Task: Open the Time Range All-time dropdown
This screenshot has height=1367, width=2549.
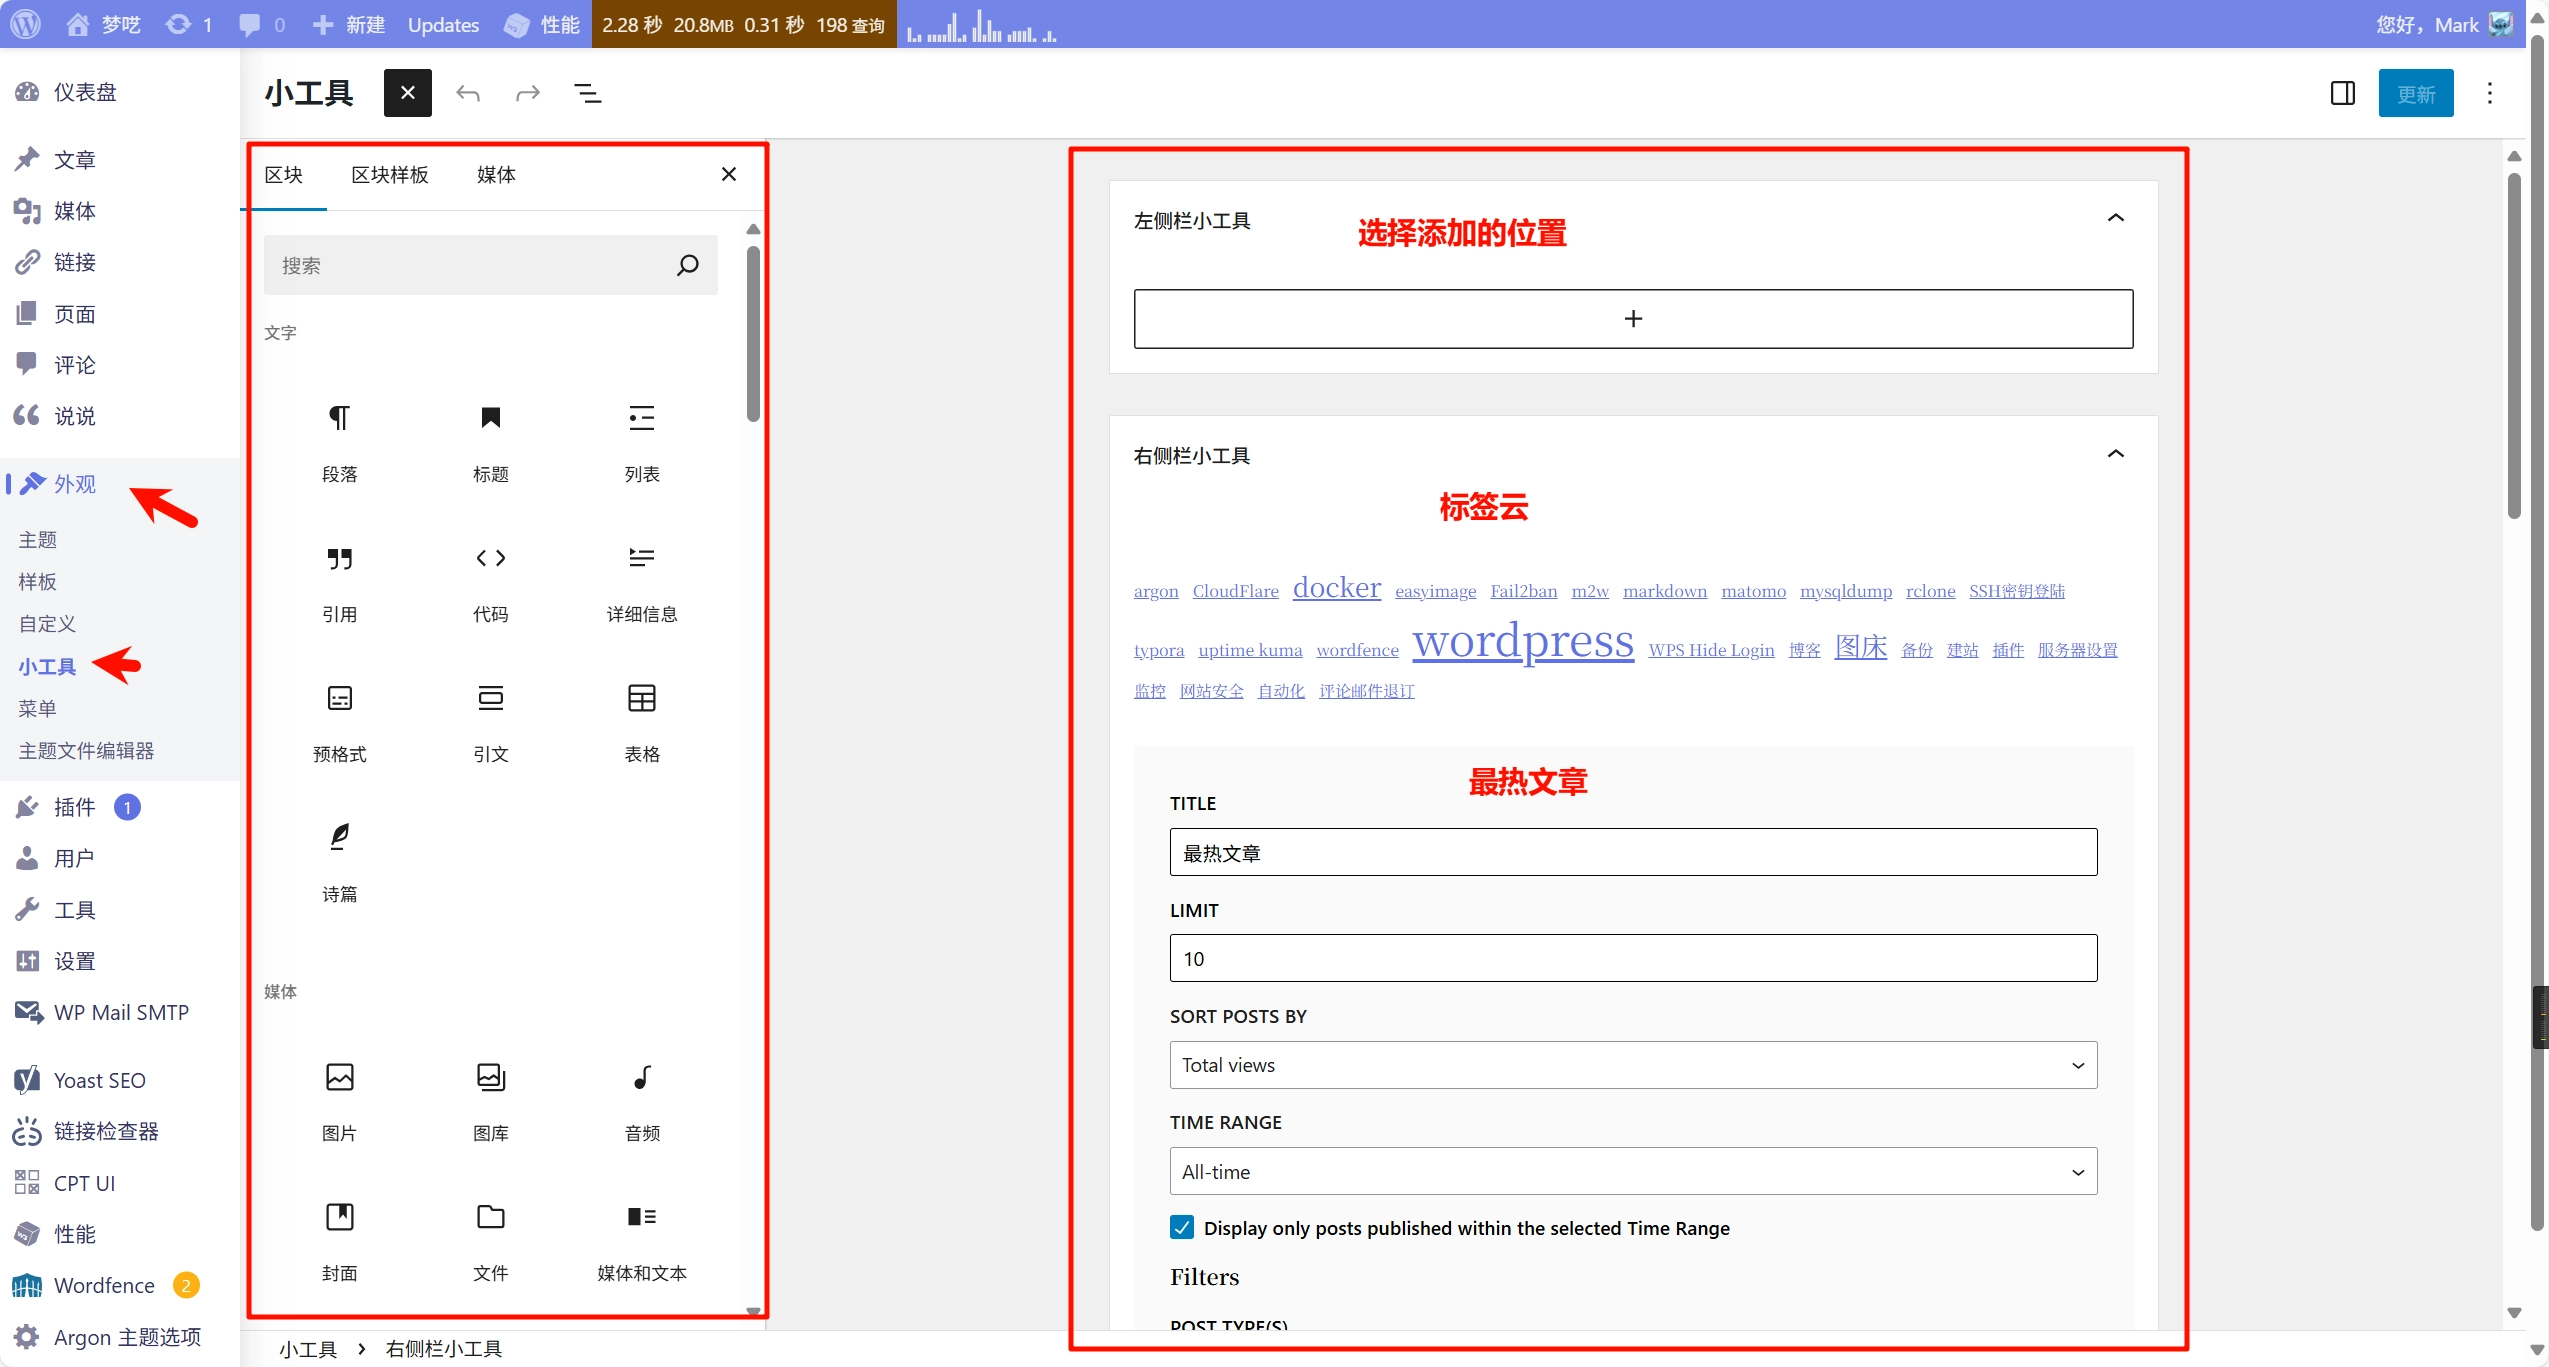Action: coord(1632,1171)
